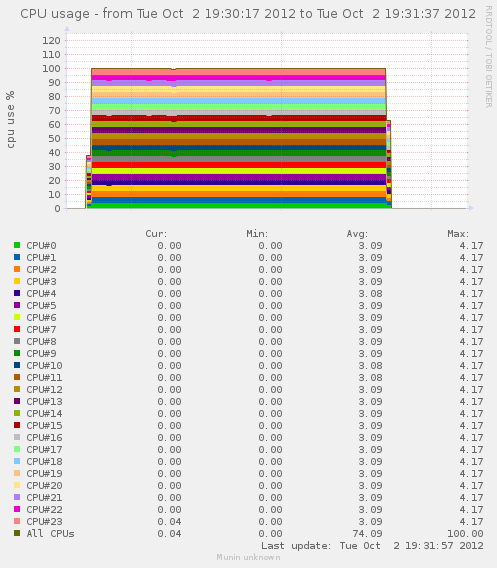Click the red CPU#7 legend swatch
Screen dimensions: 497x568
point(17,329)
